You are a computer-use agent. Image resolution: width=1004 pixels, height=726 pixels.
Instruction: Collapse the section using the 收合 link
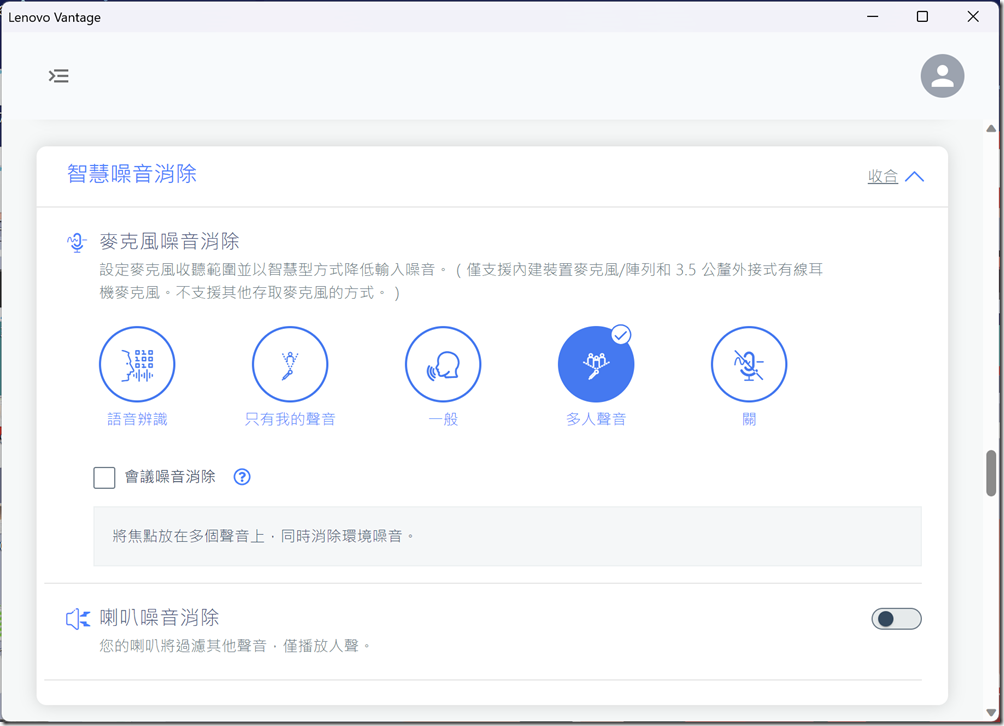pos(882,177)
